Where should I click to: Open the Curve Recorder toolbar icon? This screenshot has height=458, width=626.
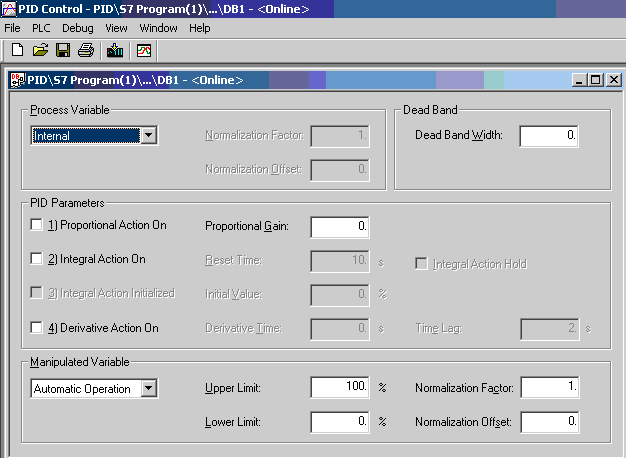click(144, 50)
